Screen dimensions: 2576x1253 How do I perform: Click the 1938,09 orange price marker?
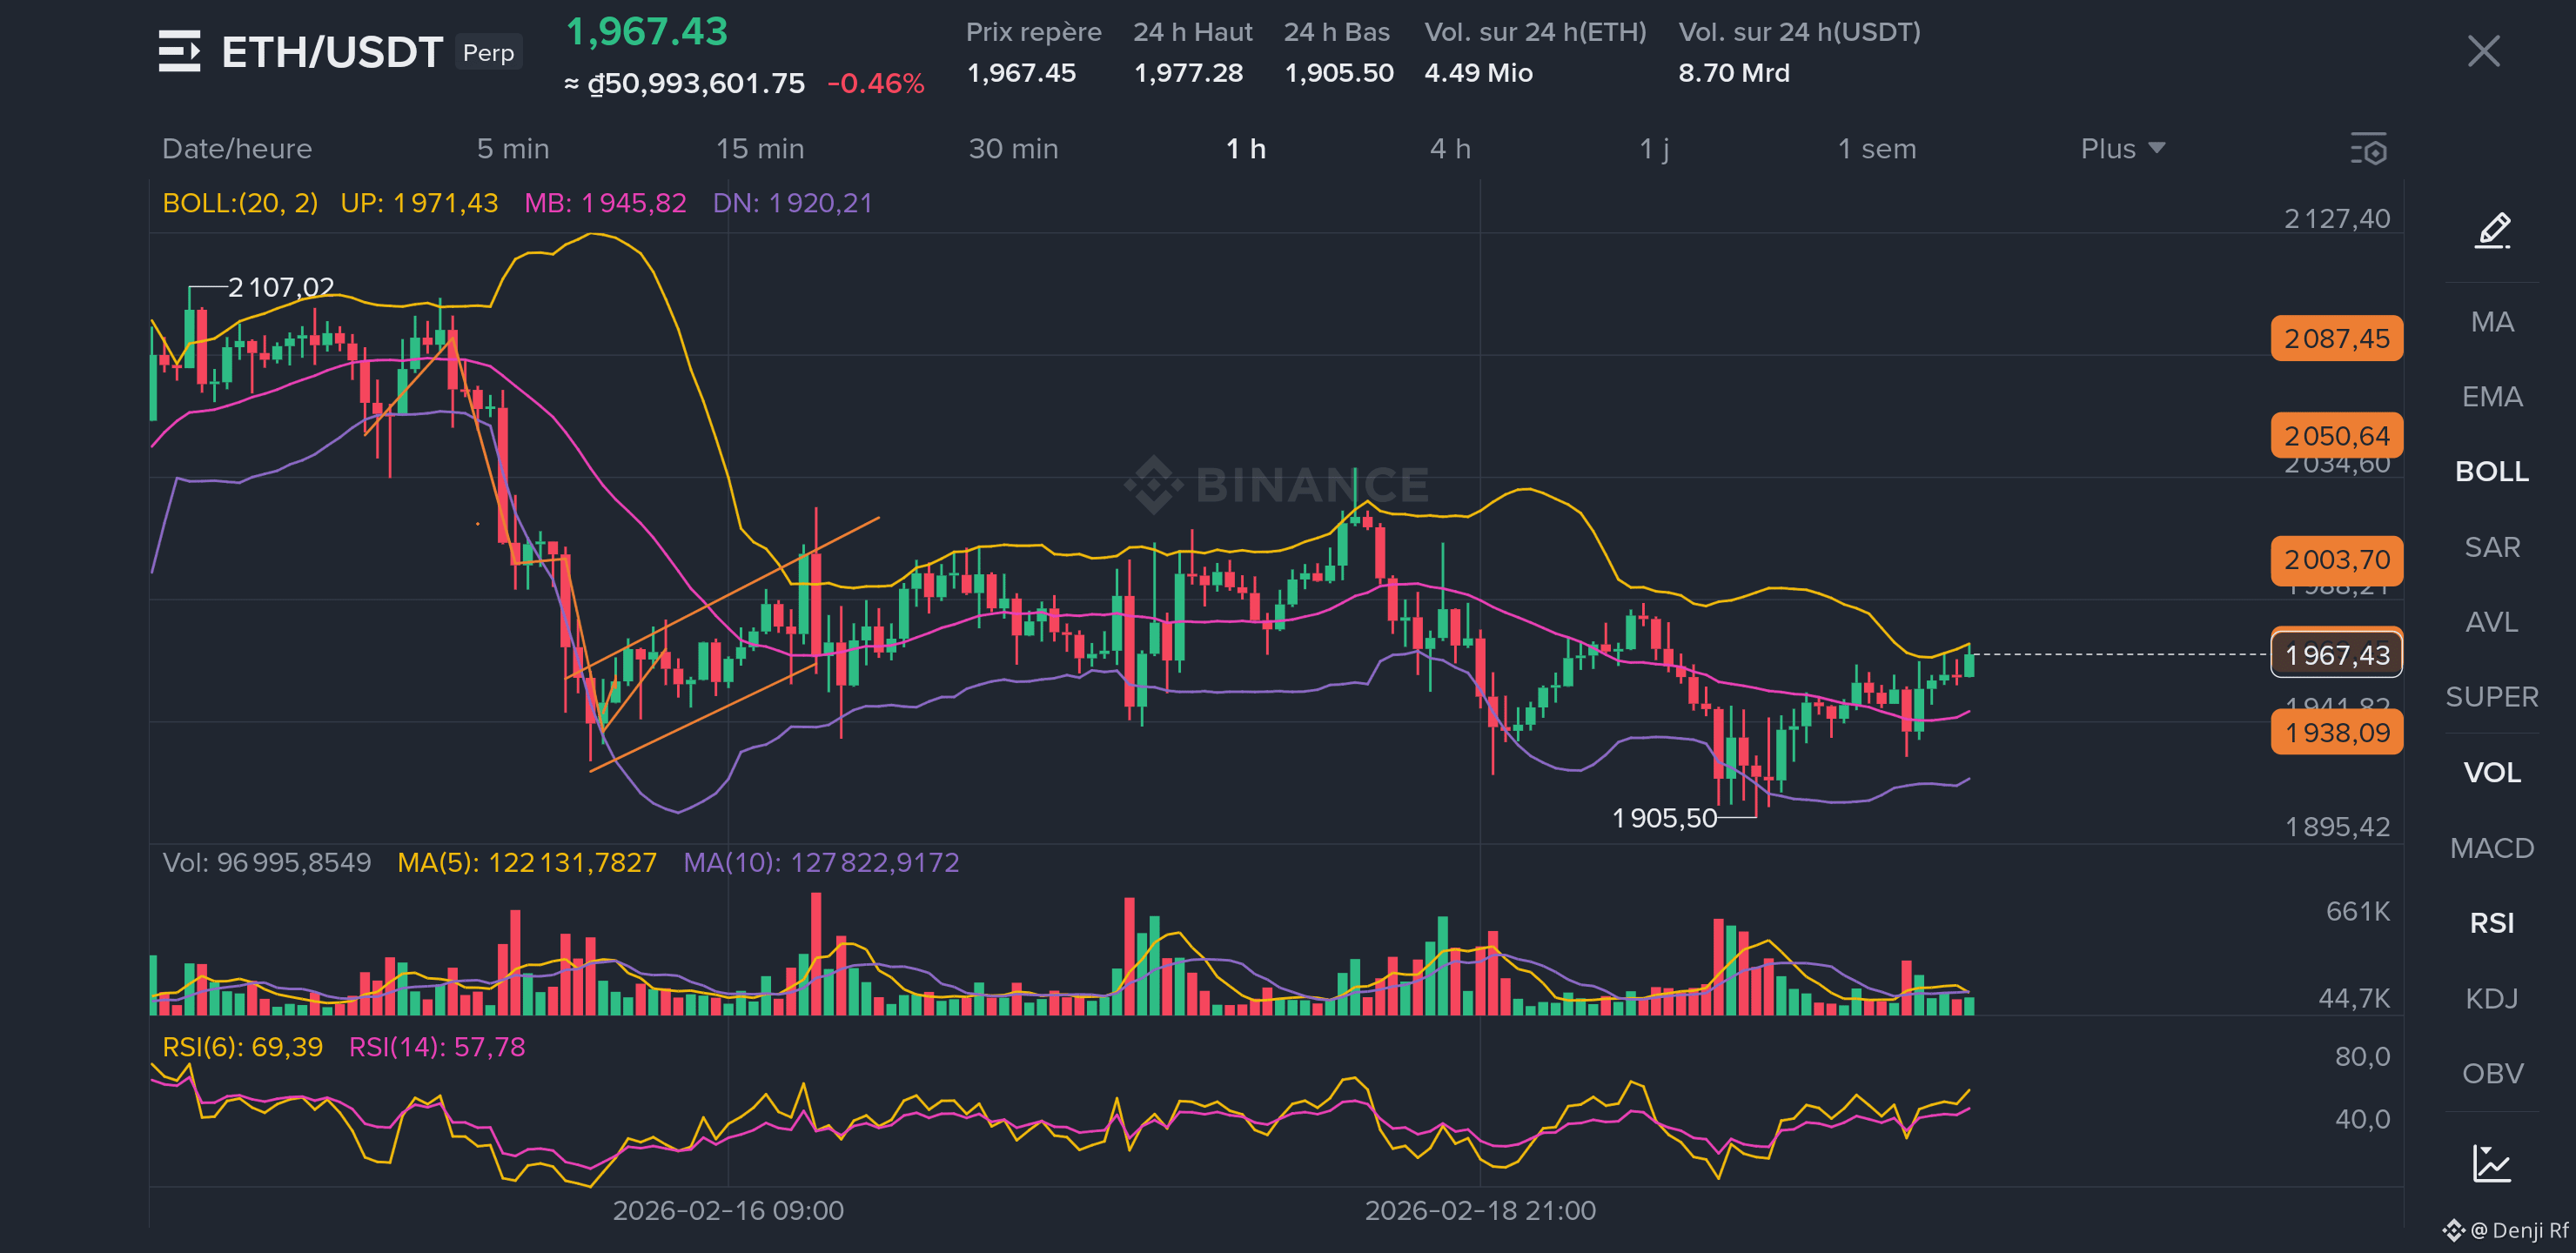[x=2337, y=733]
